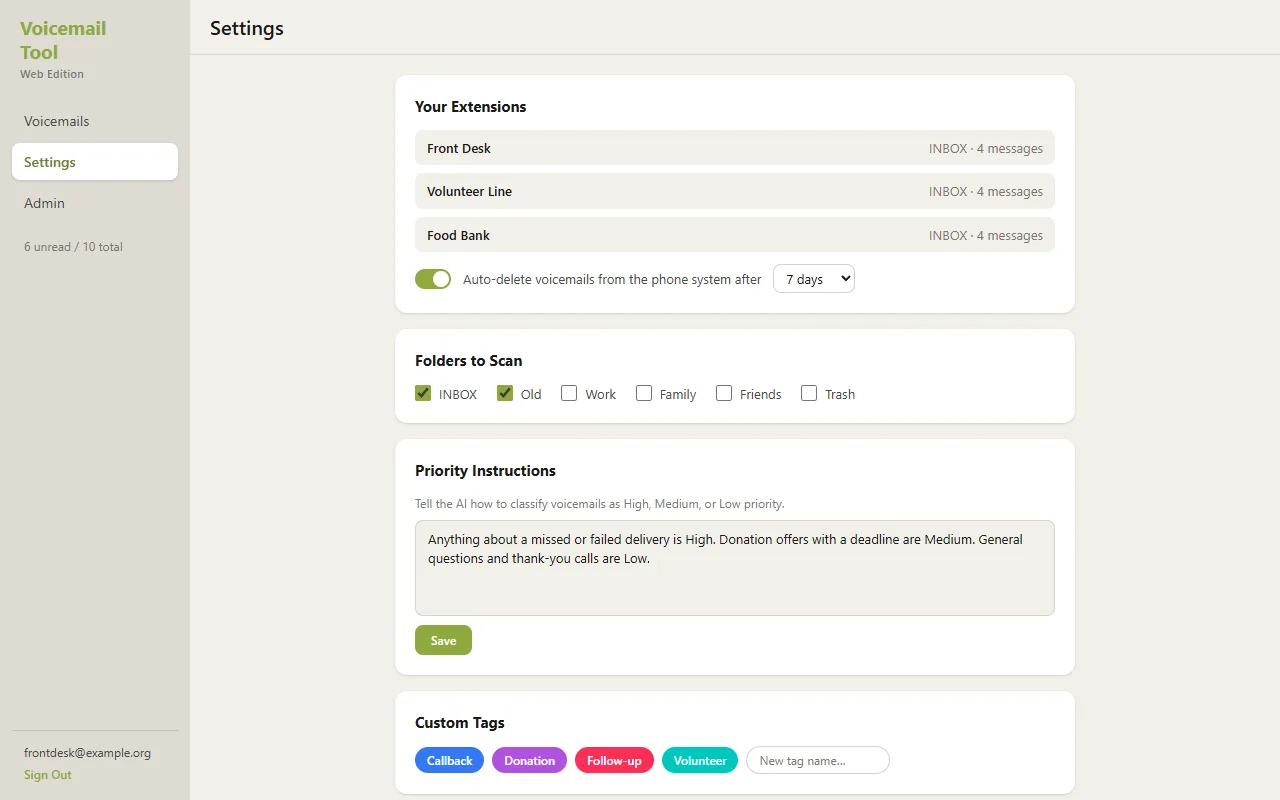Open the 7 days auto-delete dropdown

(x=814, y=279)
